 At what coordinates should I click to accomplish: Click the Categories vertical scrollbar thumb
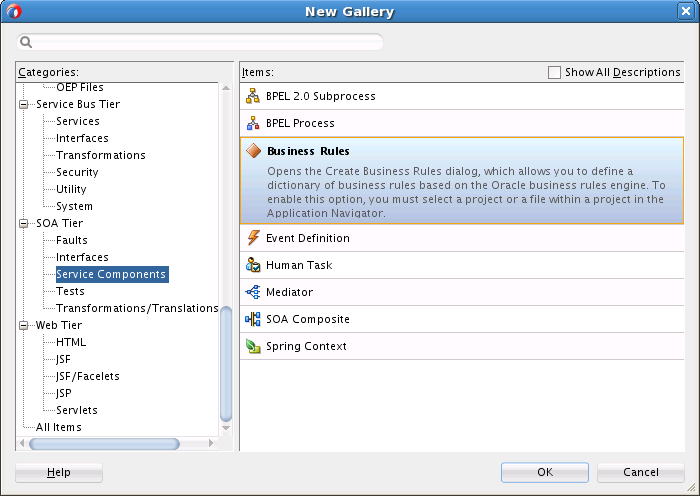click(x=226, y=363)
